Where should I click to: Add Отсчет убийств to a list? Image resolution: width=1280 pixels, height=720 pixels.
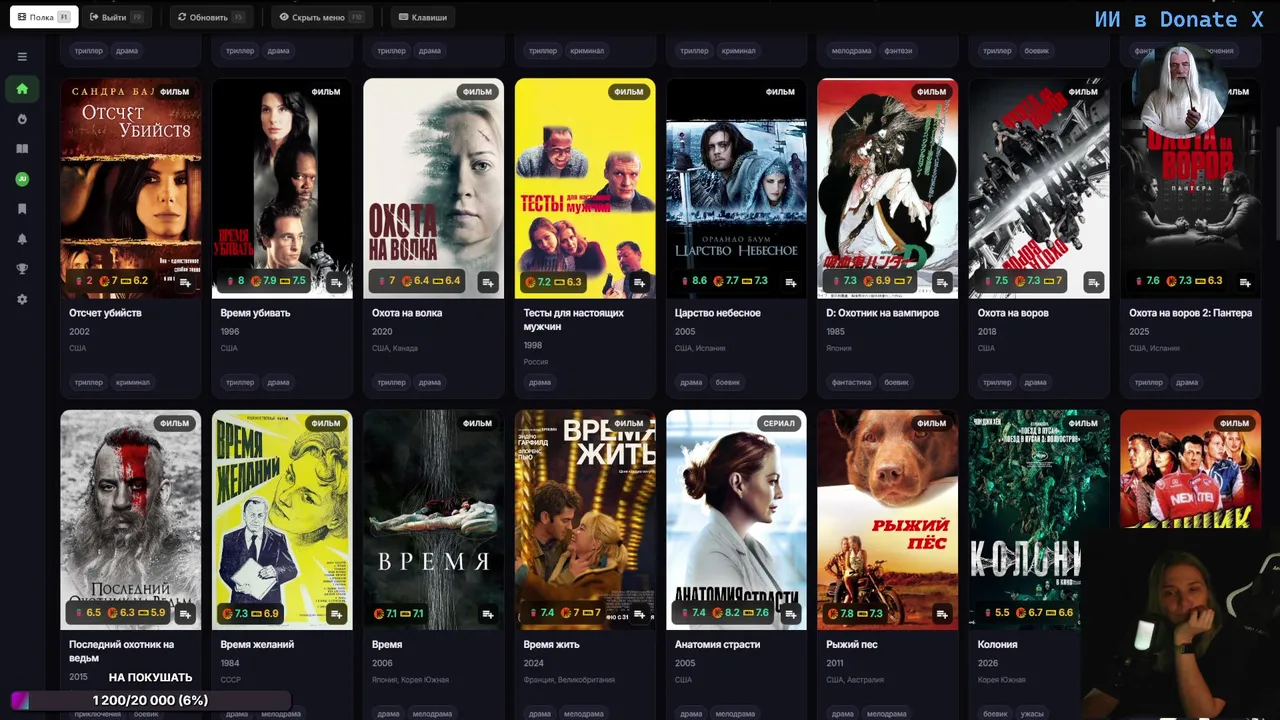tap(185, 282)
